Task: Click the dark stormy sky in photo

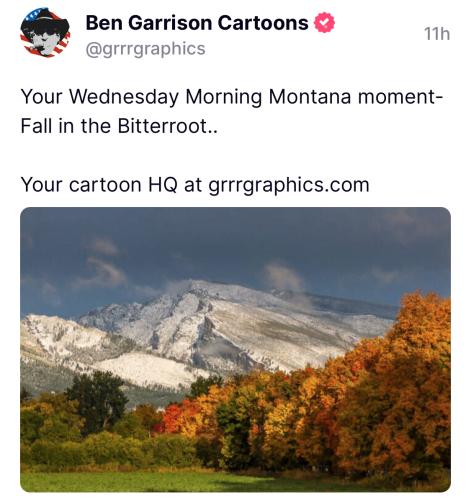Action: click(x=233, y=240)
